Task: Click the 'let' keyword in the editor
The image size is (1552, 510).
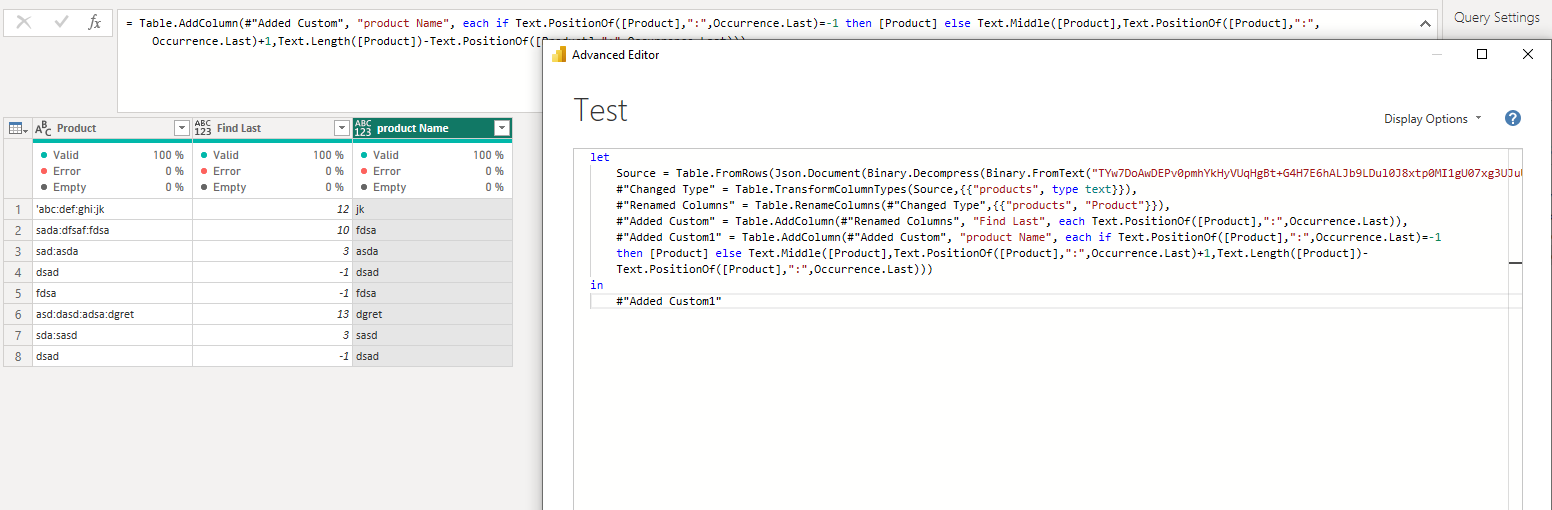Action: tap(600, 157)
